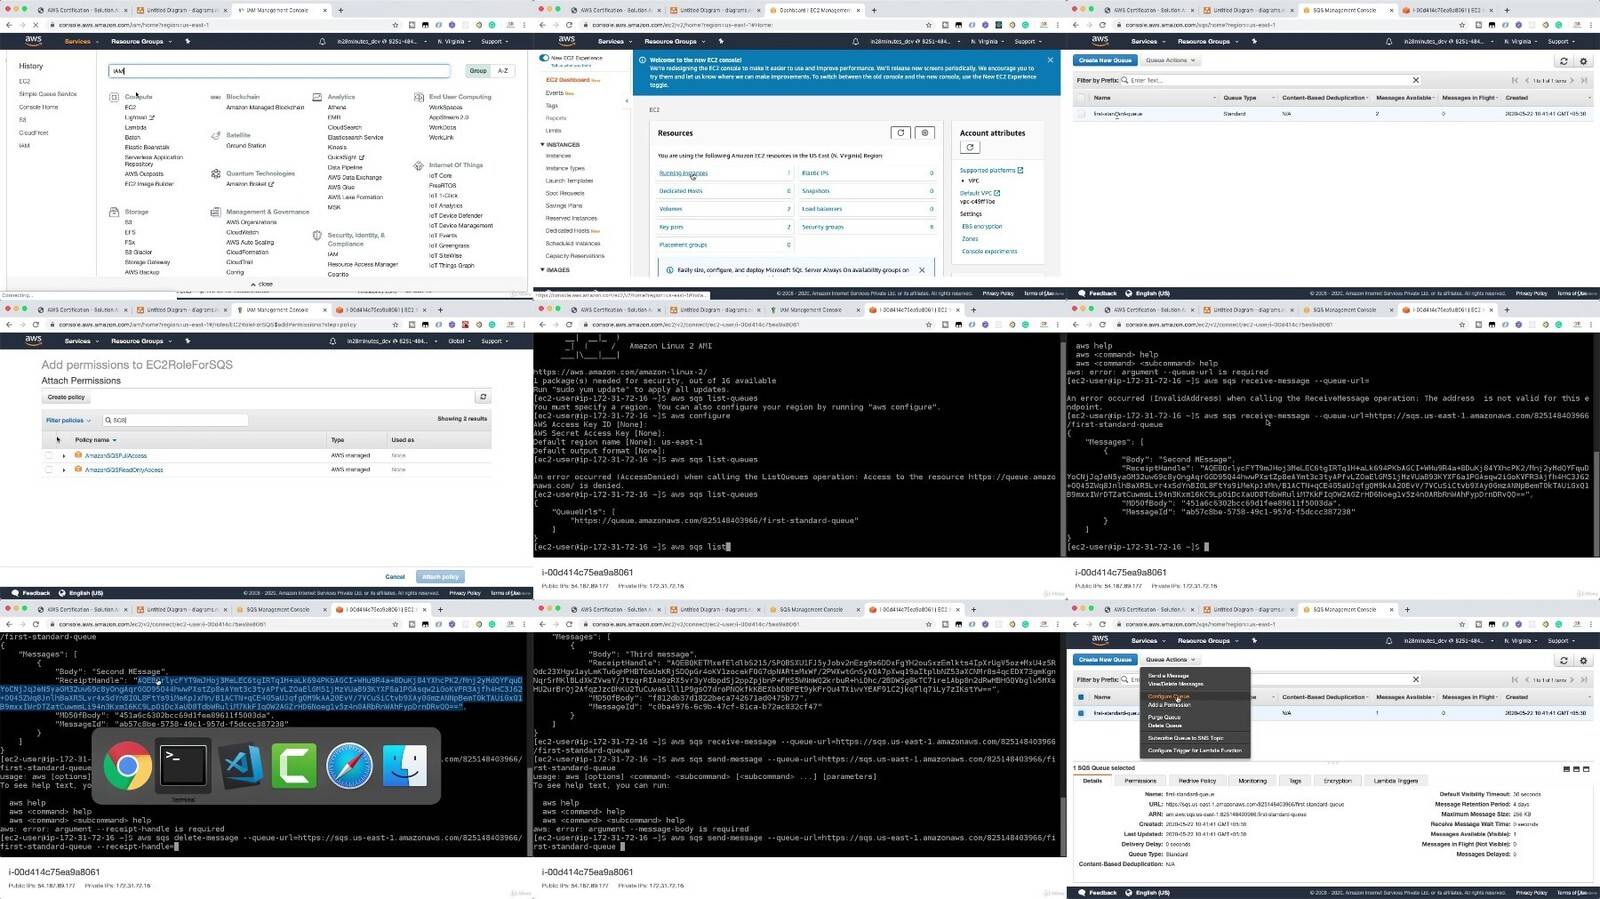
Task: Refresh EC2 Account attributes panel
Action: pos(969,147)
